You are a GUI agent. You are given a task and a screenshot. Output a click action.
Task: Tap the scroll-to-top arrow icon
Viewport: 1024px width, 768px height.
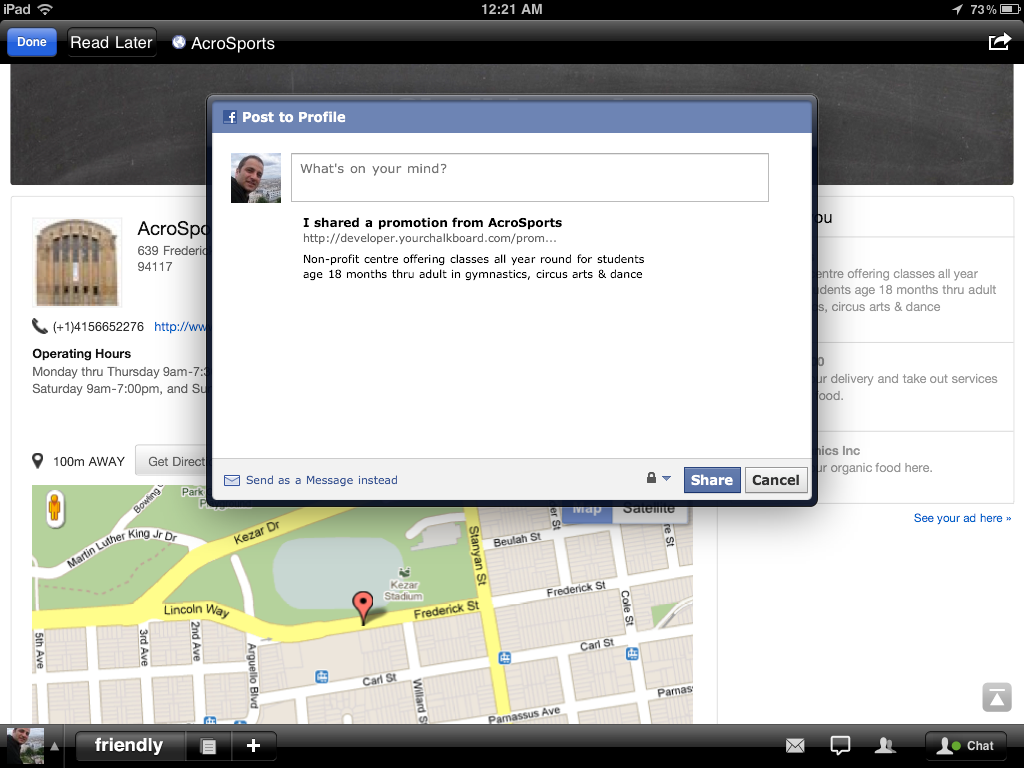tap(997, 697)
